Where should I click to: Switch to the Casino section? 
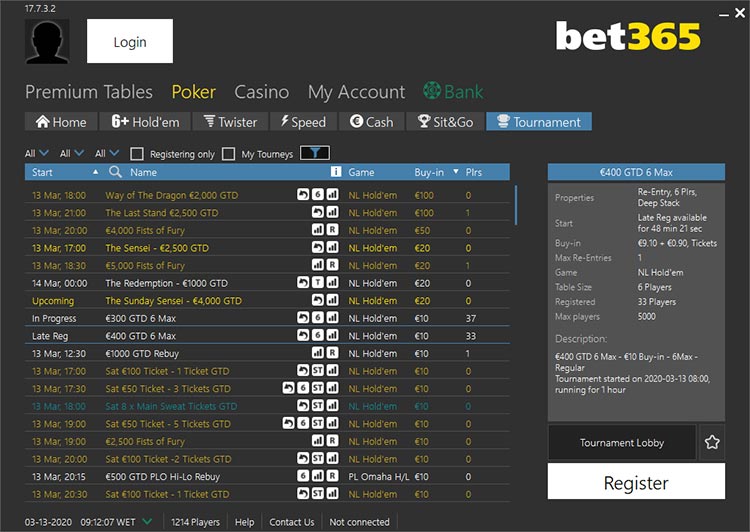[262, 92]
